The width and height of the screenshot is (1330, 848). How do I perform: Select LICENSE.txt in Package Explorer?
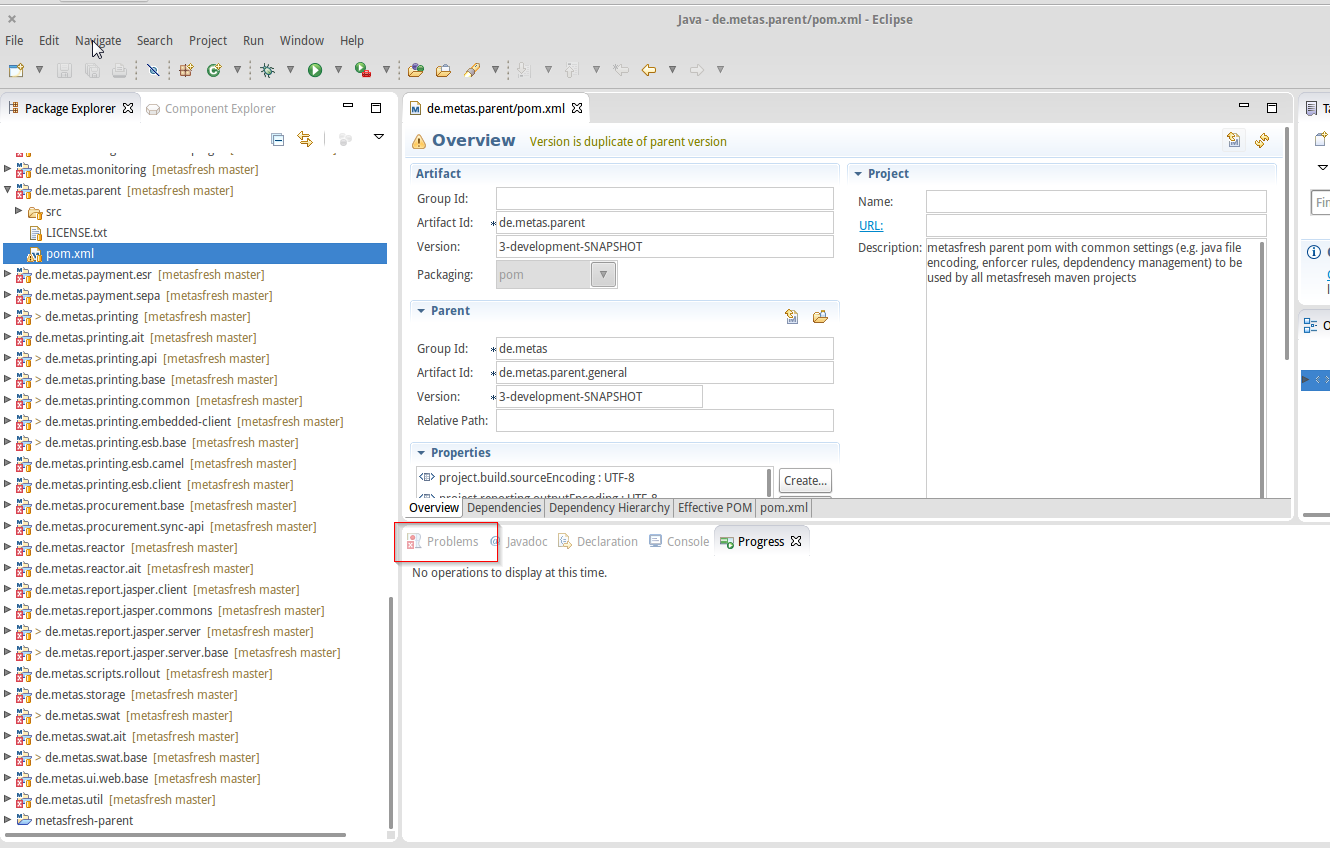(76, 232)
